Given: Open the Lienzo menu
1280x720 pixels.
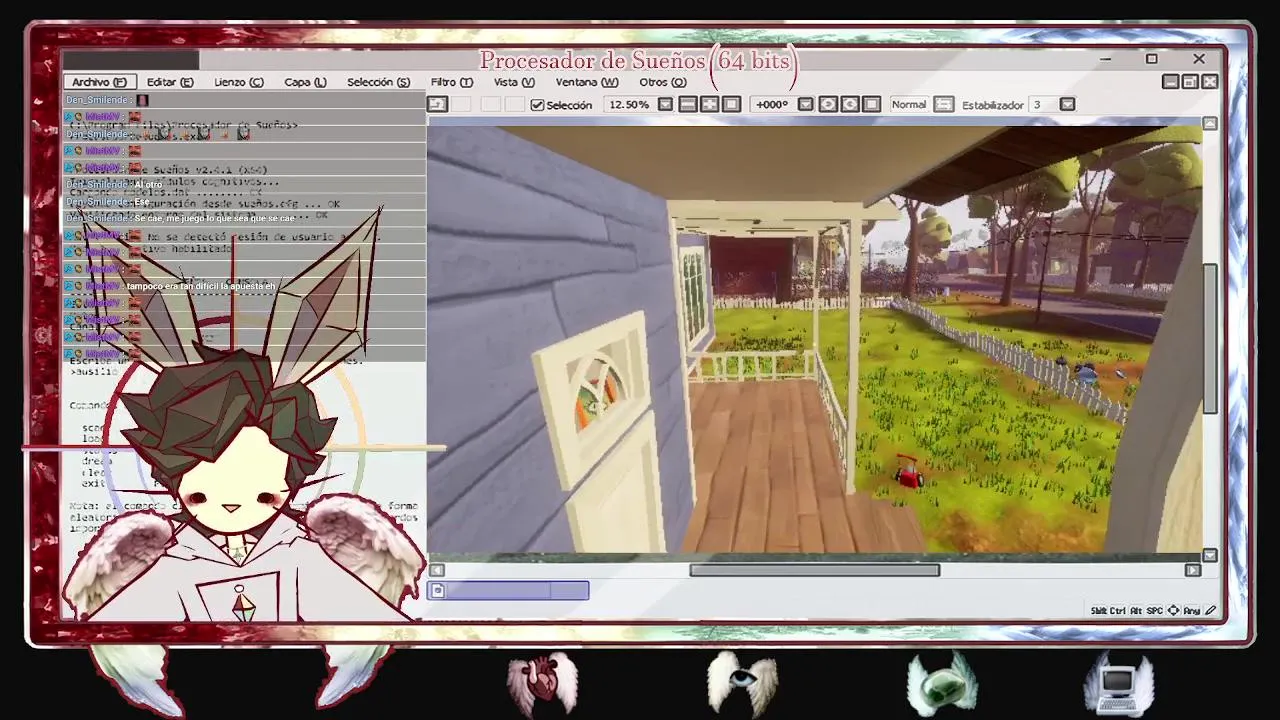Looking at the screenshot, I should coord(239,82).
